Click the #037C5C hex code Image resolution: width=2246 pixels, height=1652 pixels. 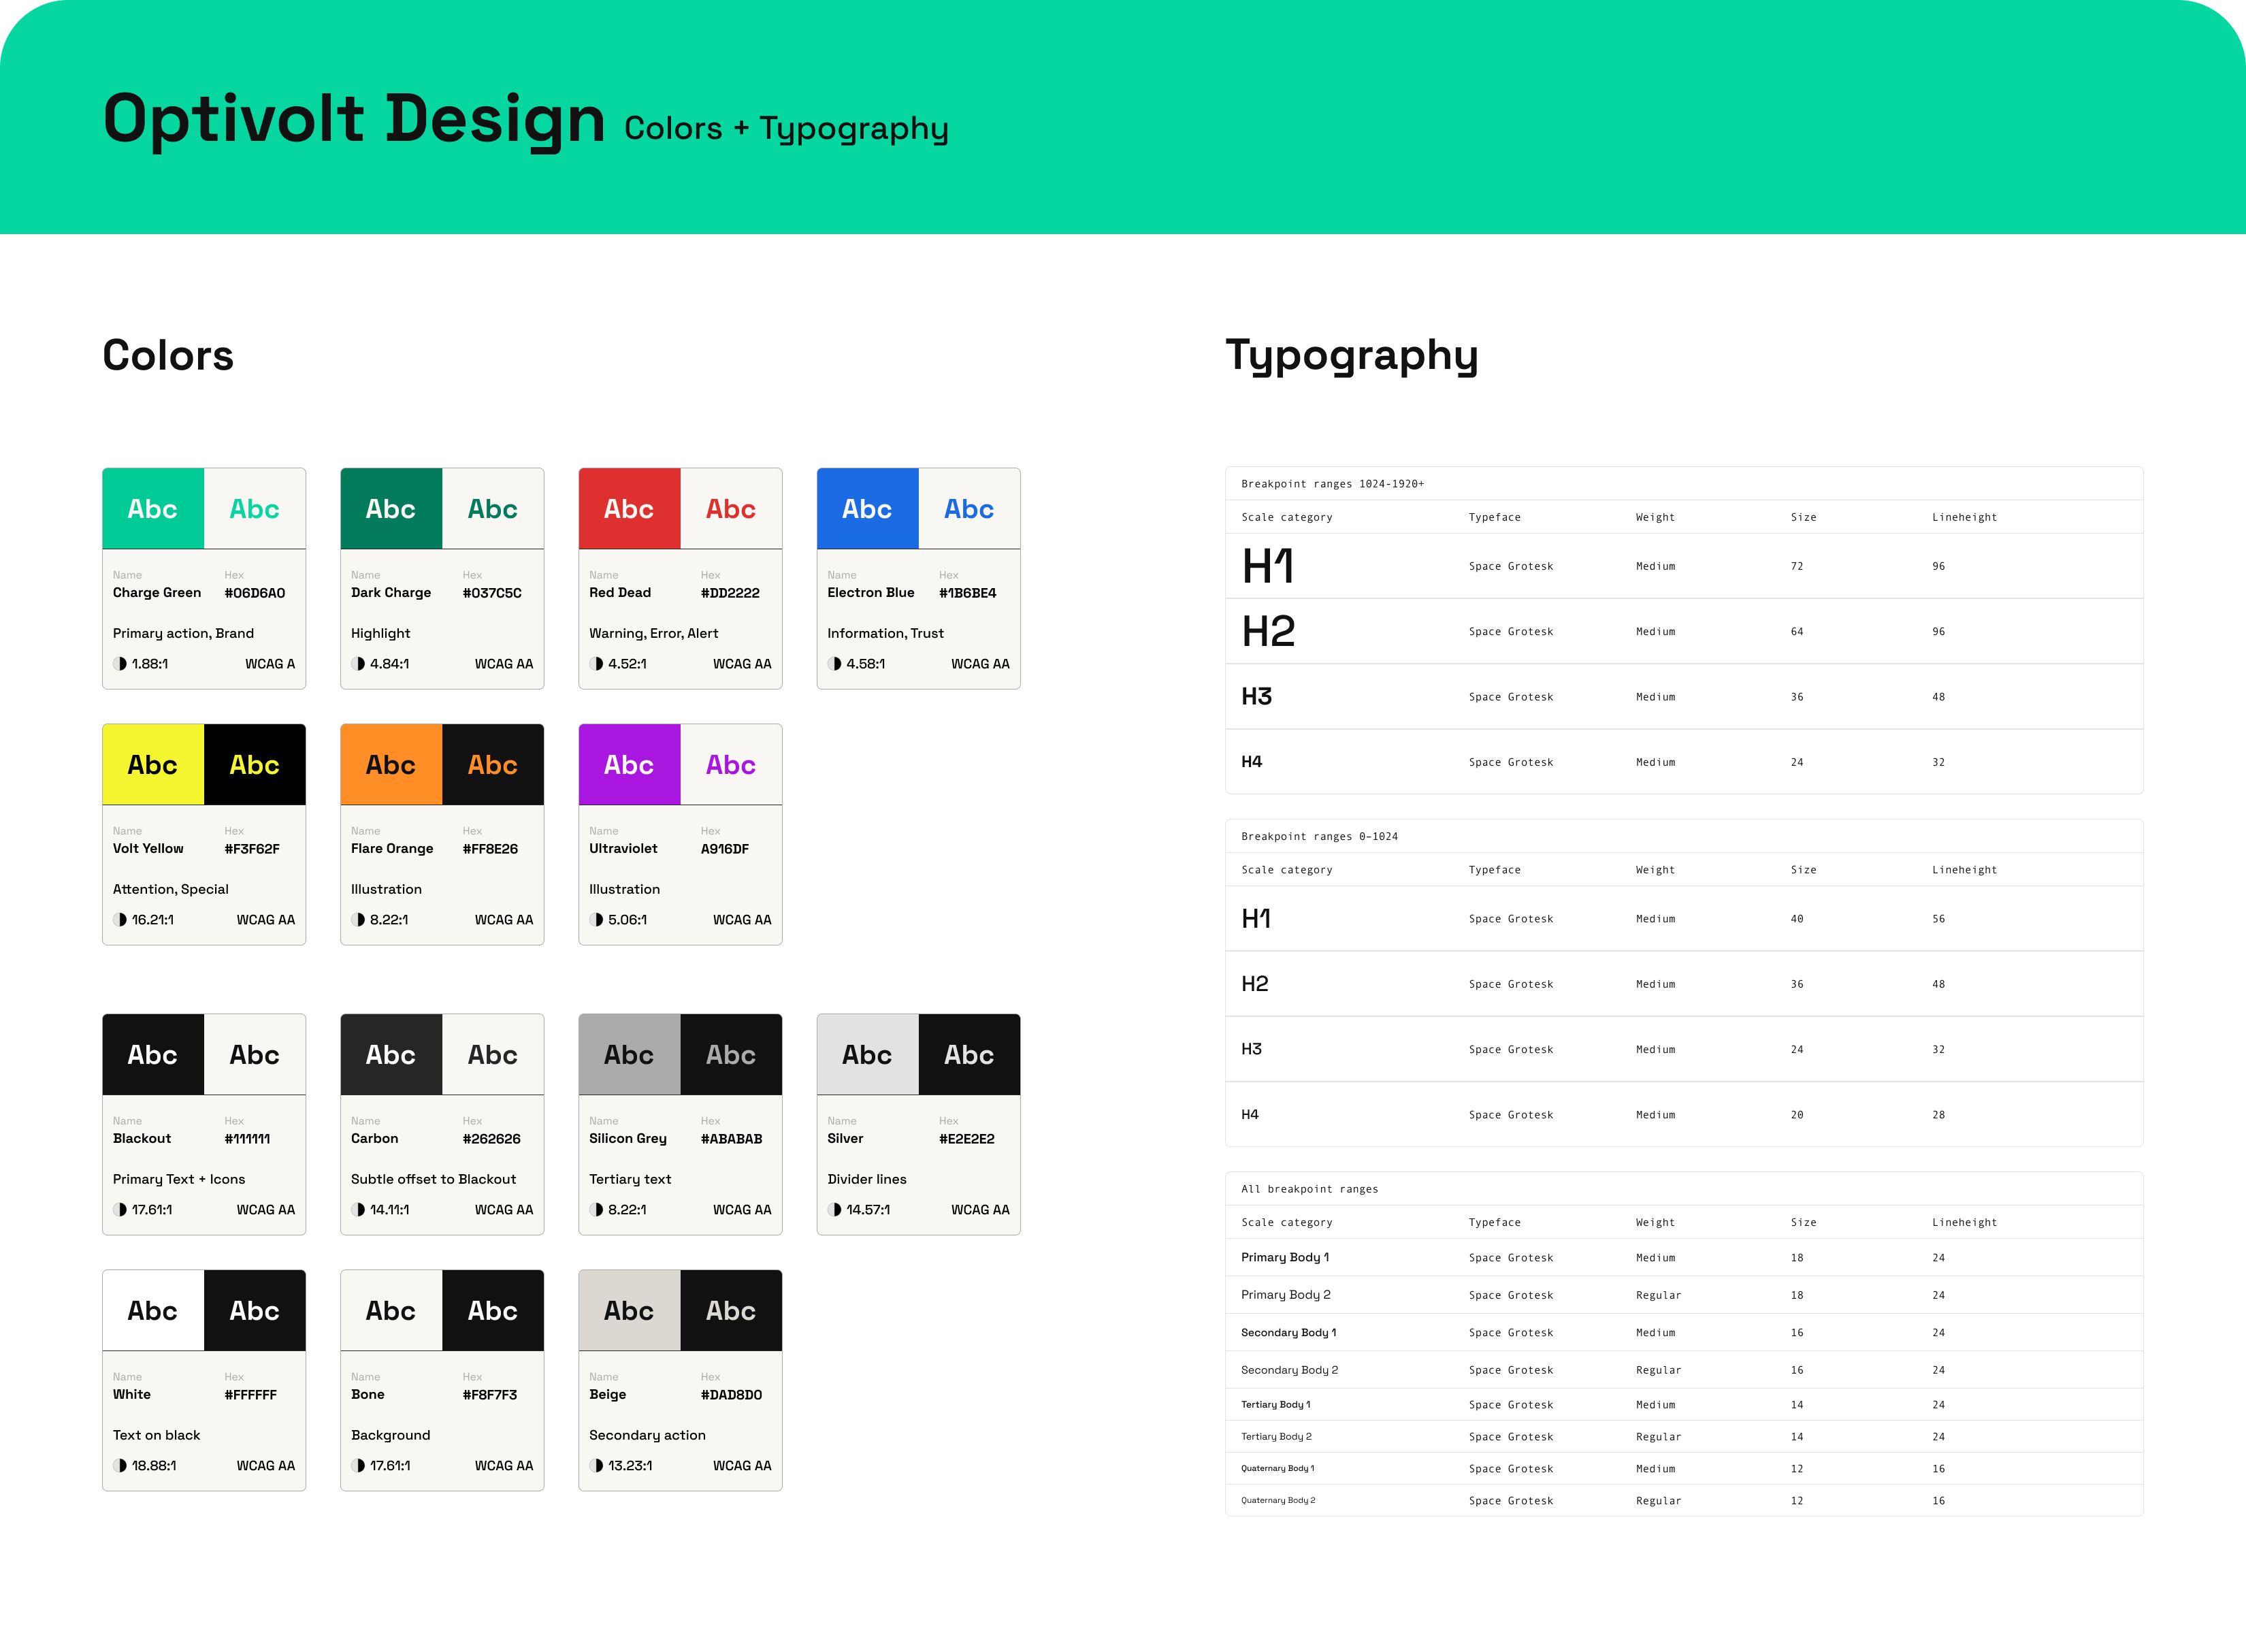pyautogui.click(x=492, y=593)
